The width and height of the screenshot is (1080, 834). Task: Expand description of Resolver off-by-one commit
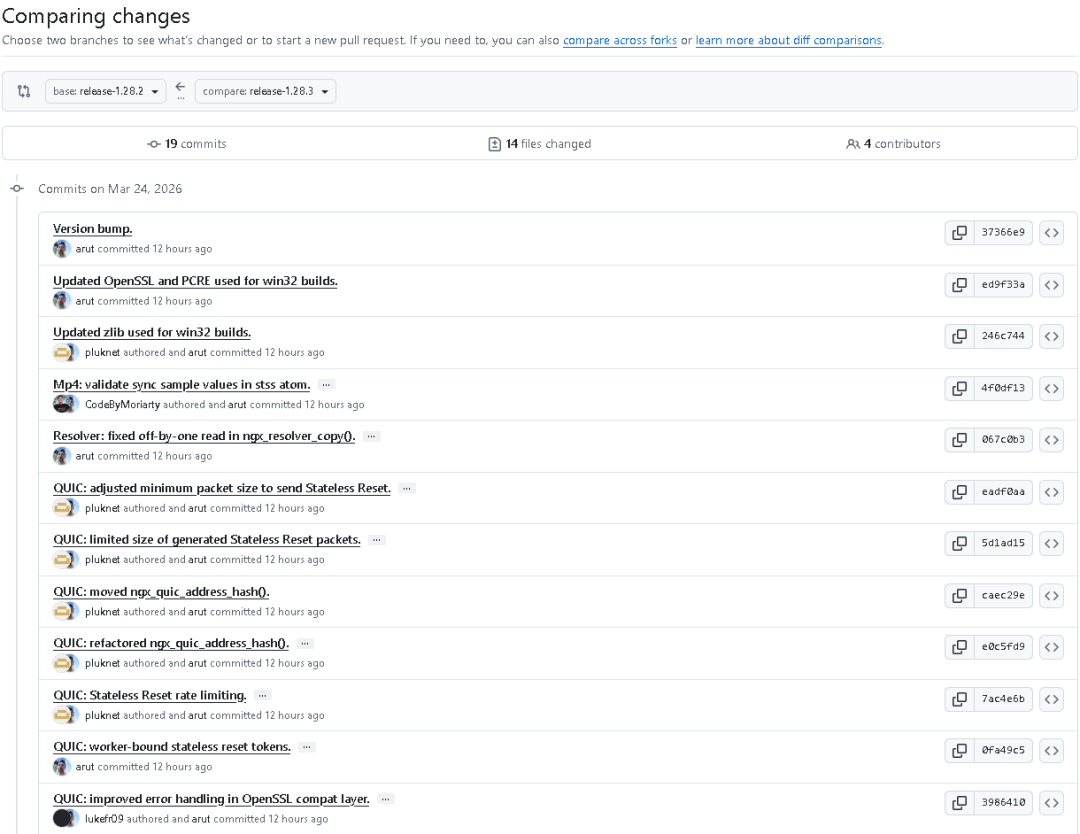click(371, 437)
